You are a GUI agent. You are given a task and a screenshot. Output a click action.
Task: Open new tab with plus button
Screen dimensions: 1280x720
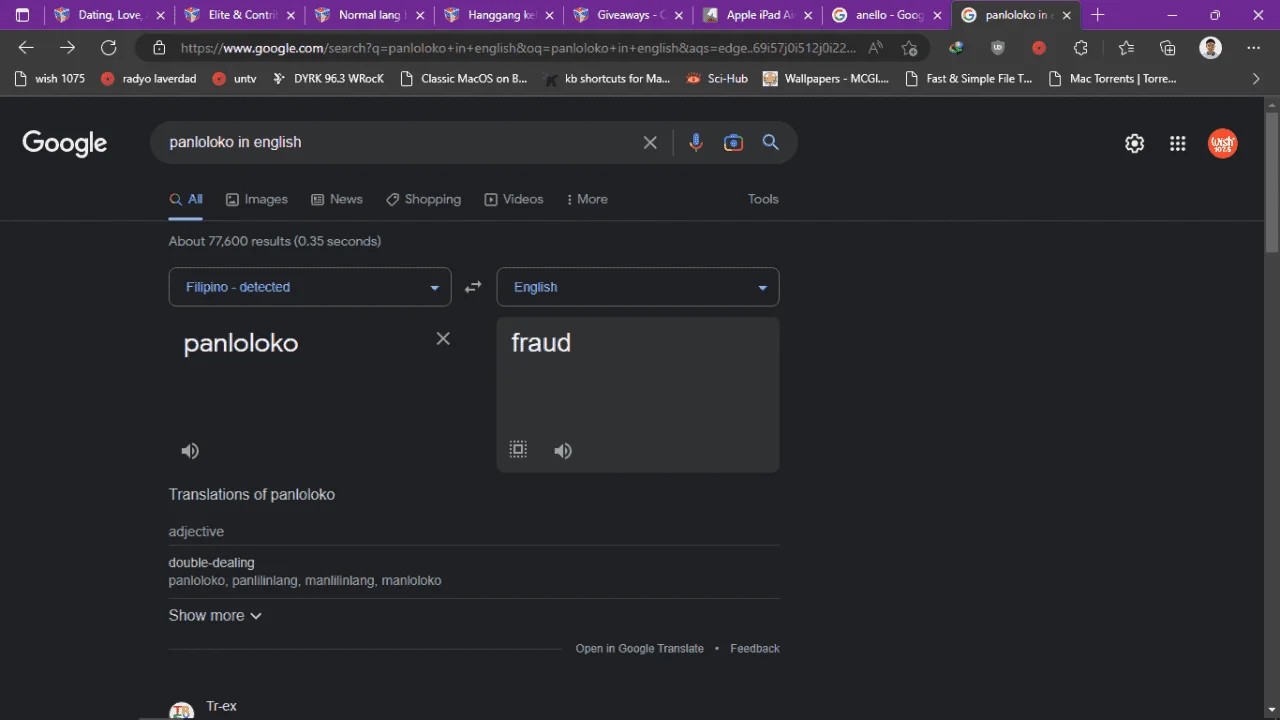[1098, 15]
